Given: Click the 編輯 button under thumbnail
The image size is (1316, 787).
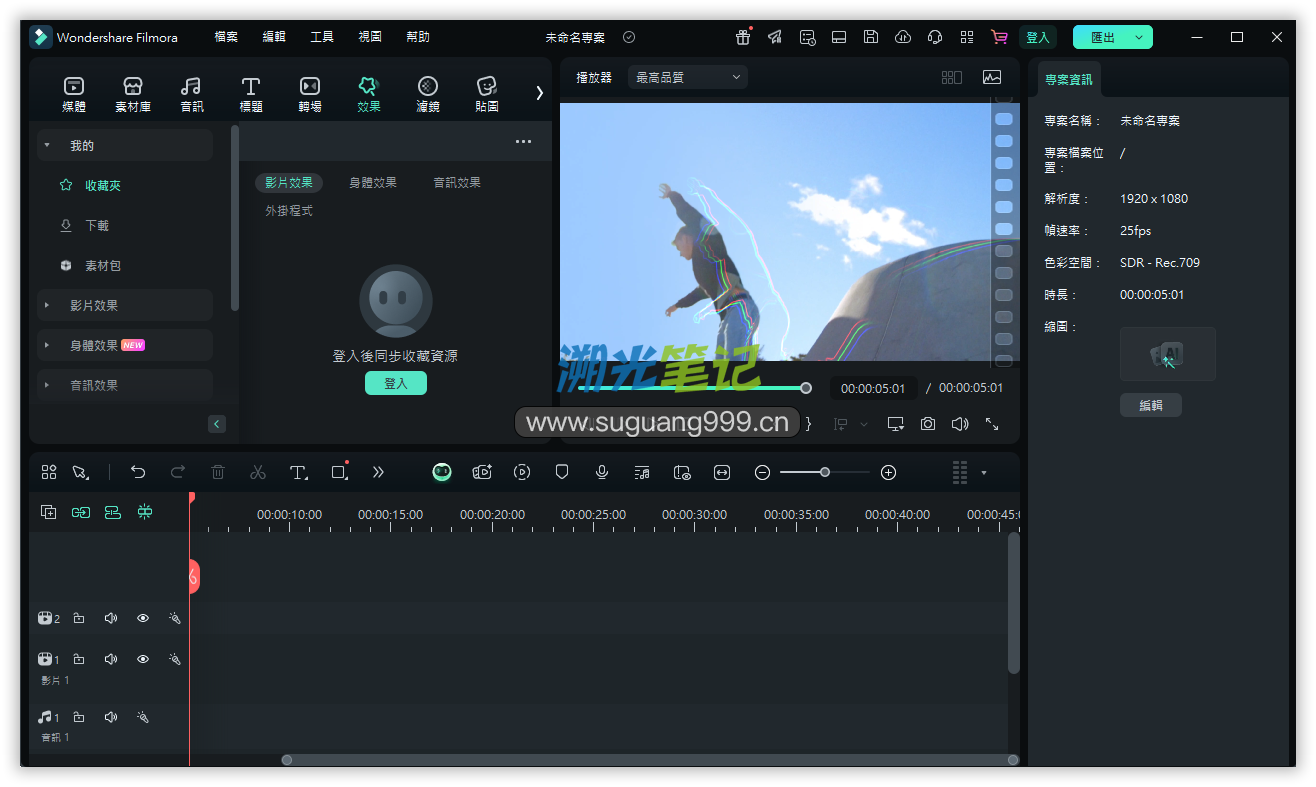Looking at the screenshot, I should [1151, 405].
